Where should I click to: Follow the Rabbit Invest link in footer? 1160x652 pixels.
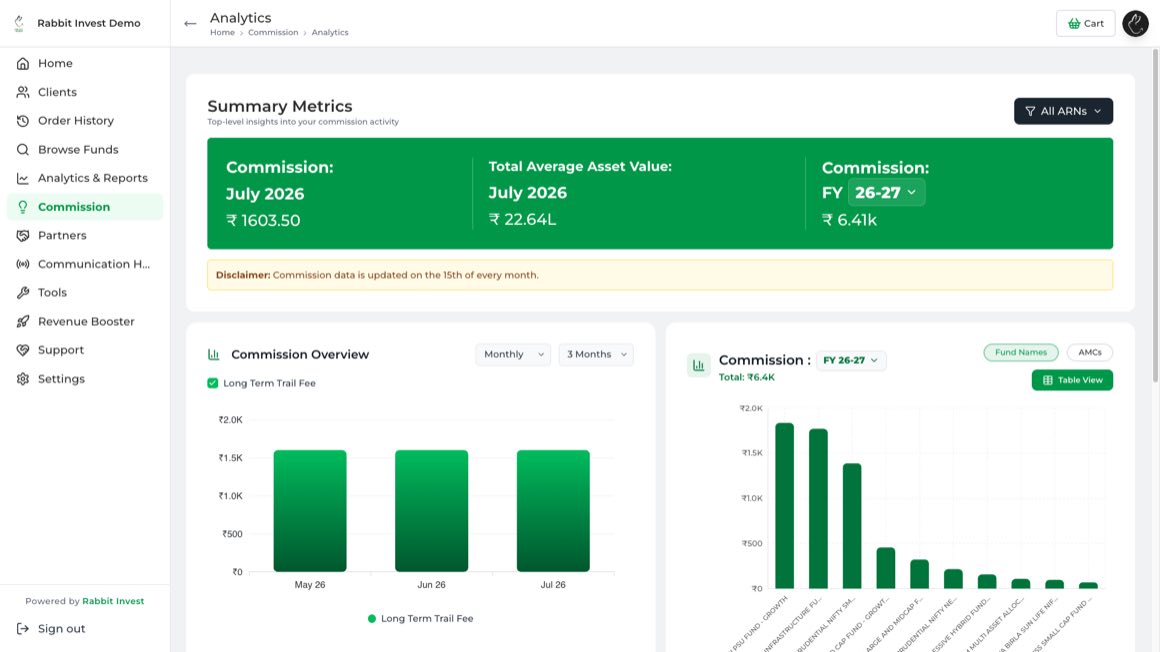pyautogui.click(x=113, y=601)
